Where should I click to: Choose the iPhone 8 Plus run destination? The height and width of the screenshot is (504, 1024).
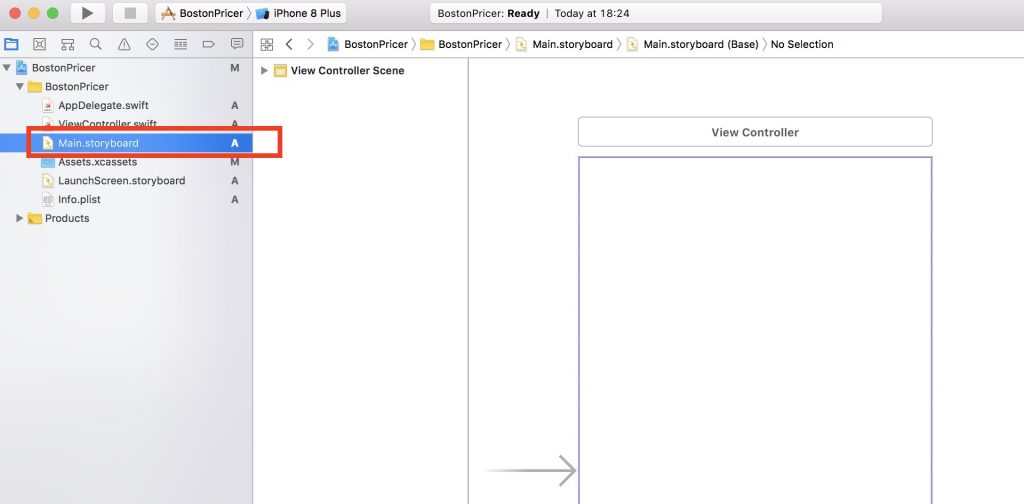point(301,13)
